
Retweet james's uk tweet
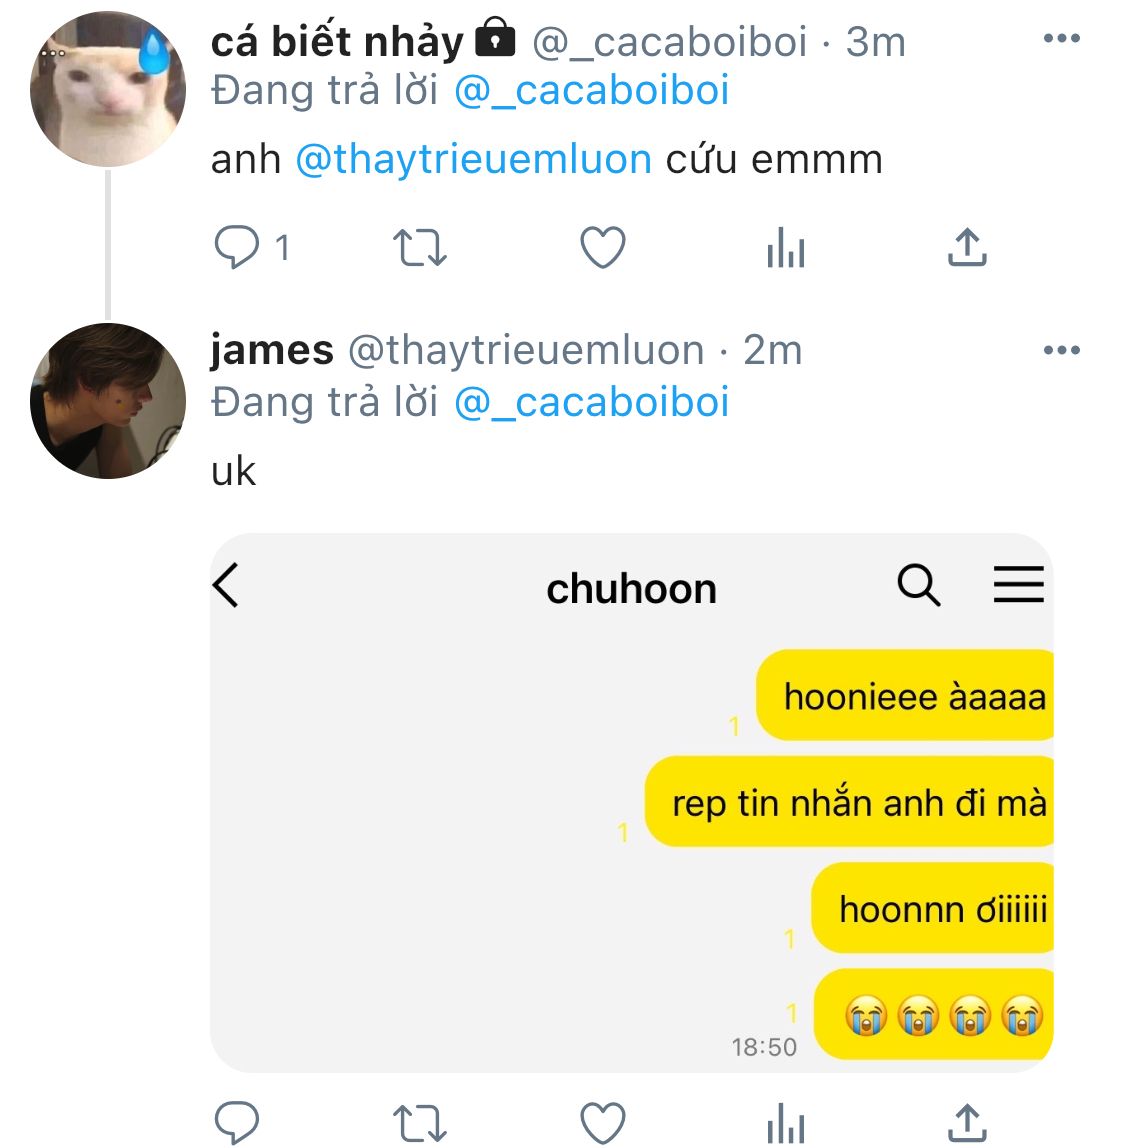point(419,1123)
